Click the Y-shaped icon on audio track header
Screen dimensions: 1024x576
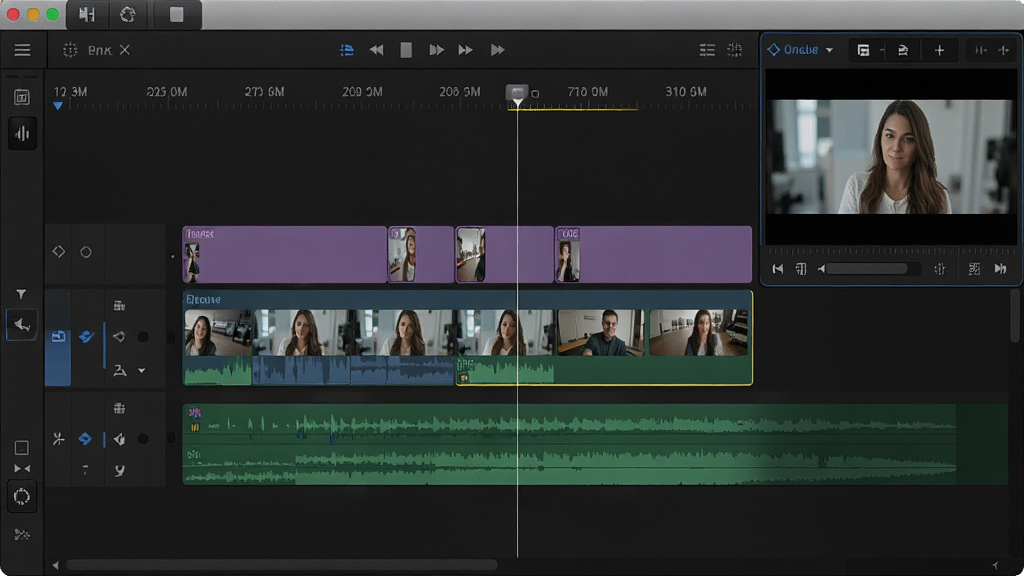click(120, 470)
